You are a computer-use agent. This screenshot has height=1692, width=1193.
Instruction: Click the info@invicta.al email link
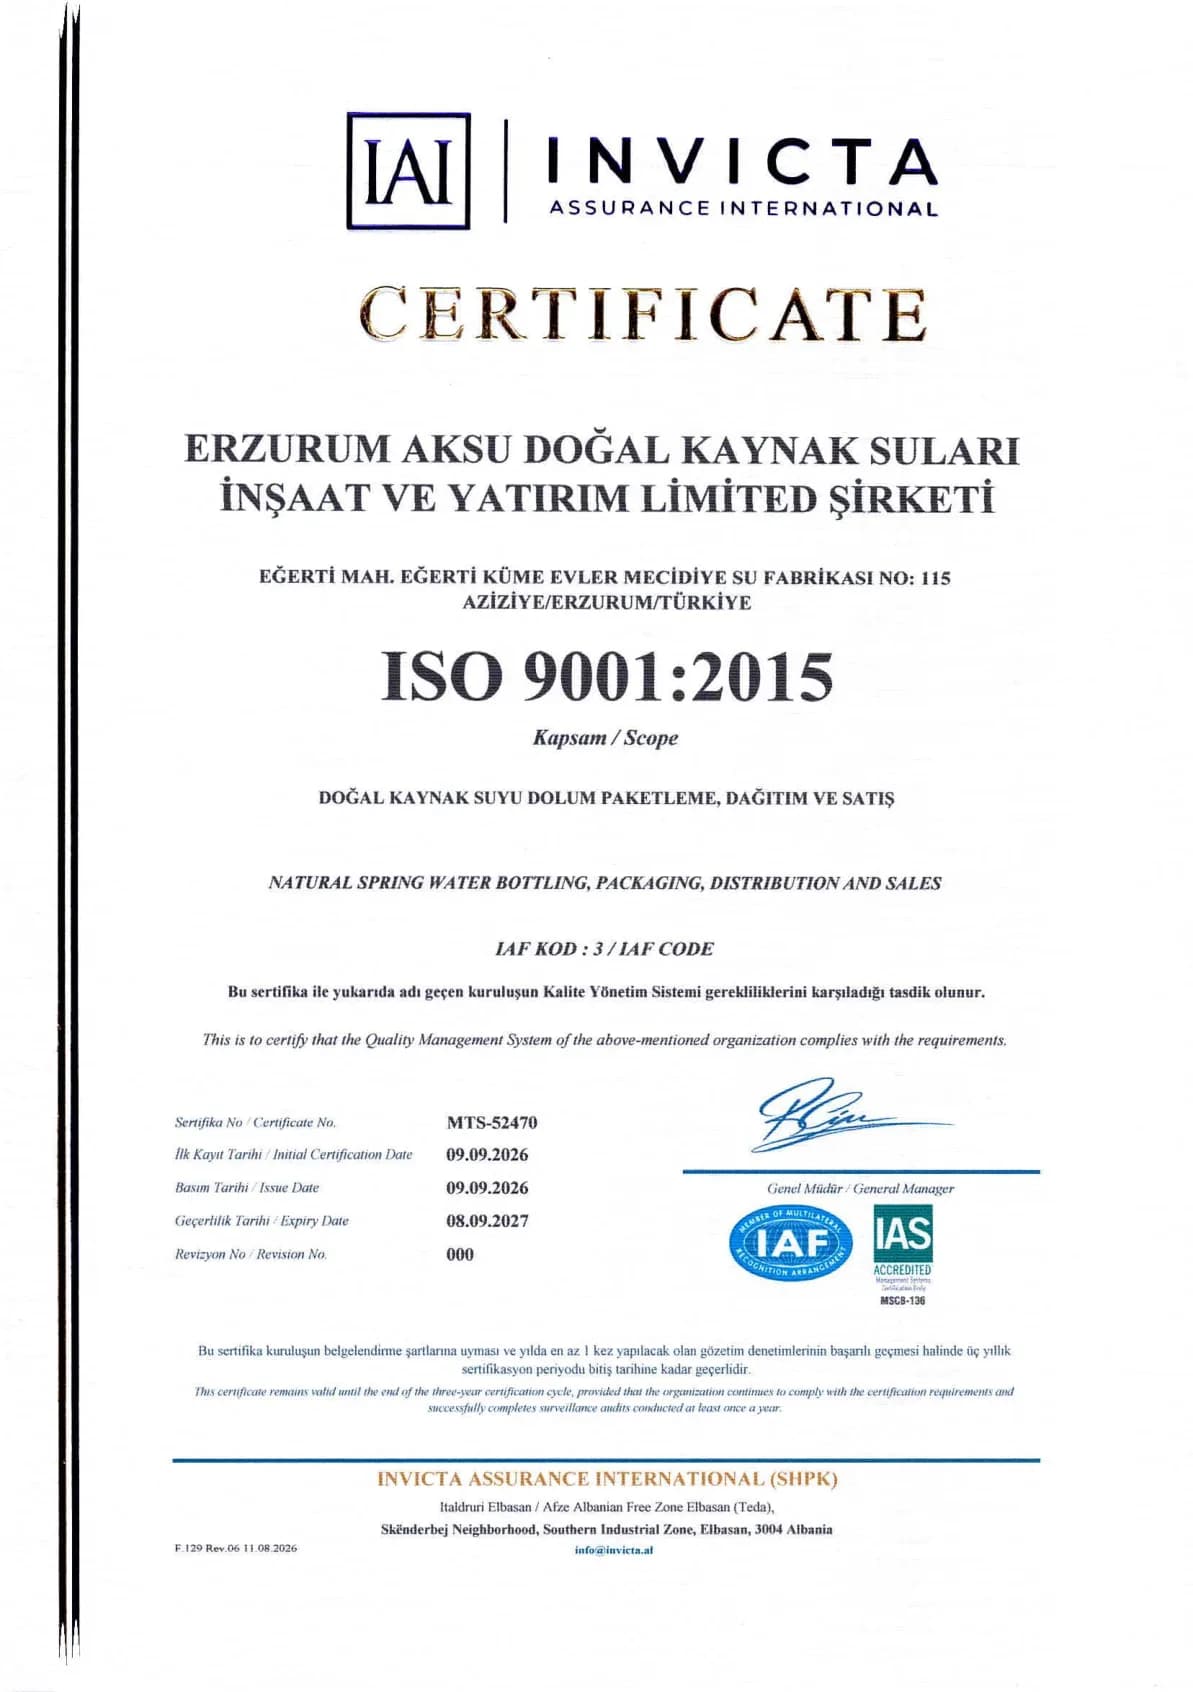[x=614, y=1550]
